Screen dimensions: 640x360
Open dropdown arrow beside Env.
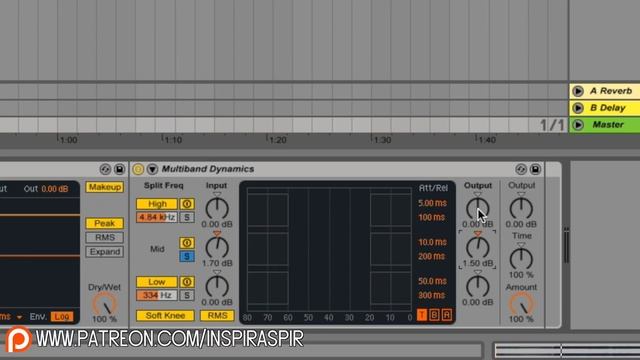(x=19, y=317)
